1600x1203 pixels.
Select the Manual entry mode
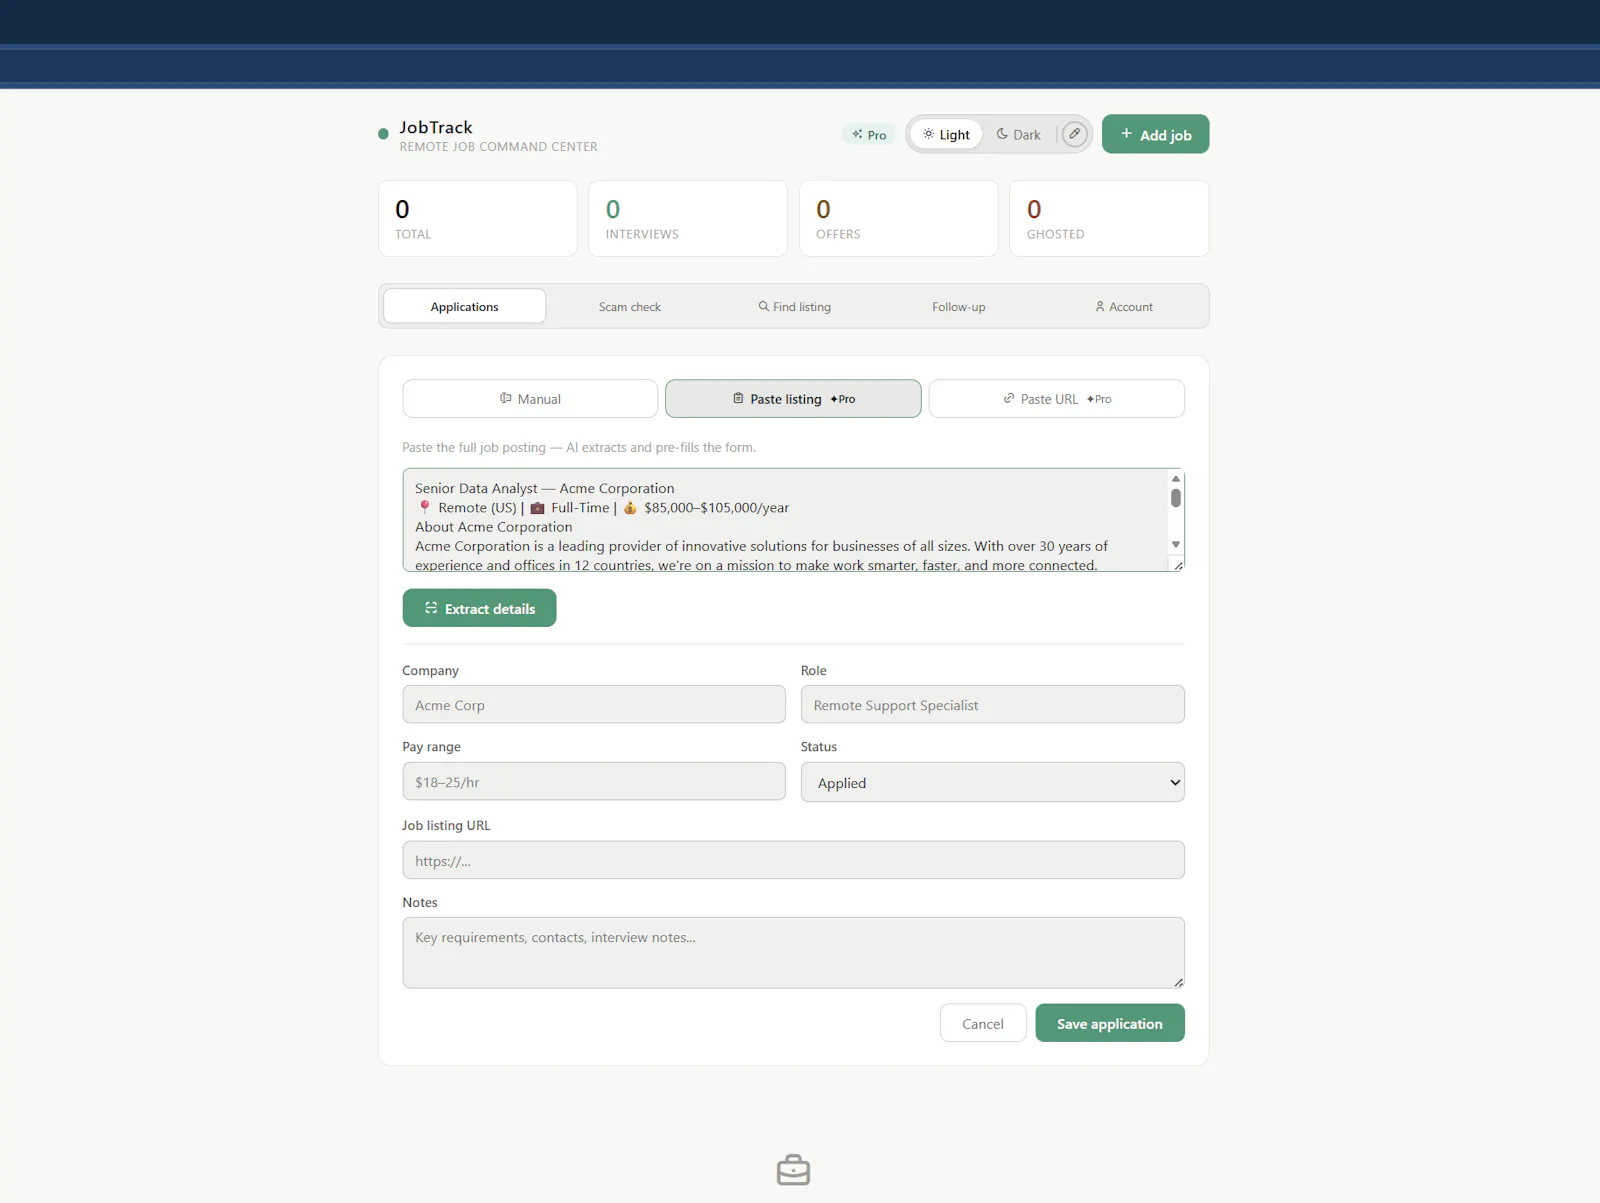(x=530, y=399)
